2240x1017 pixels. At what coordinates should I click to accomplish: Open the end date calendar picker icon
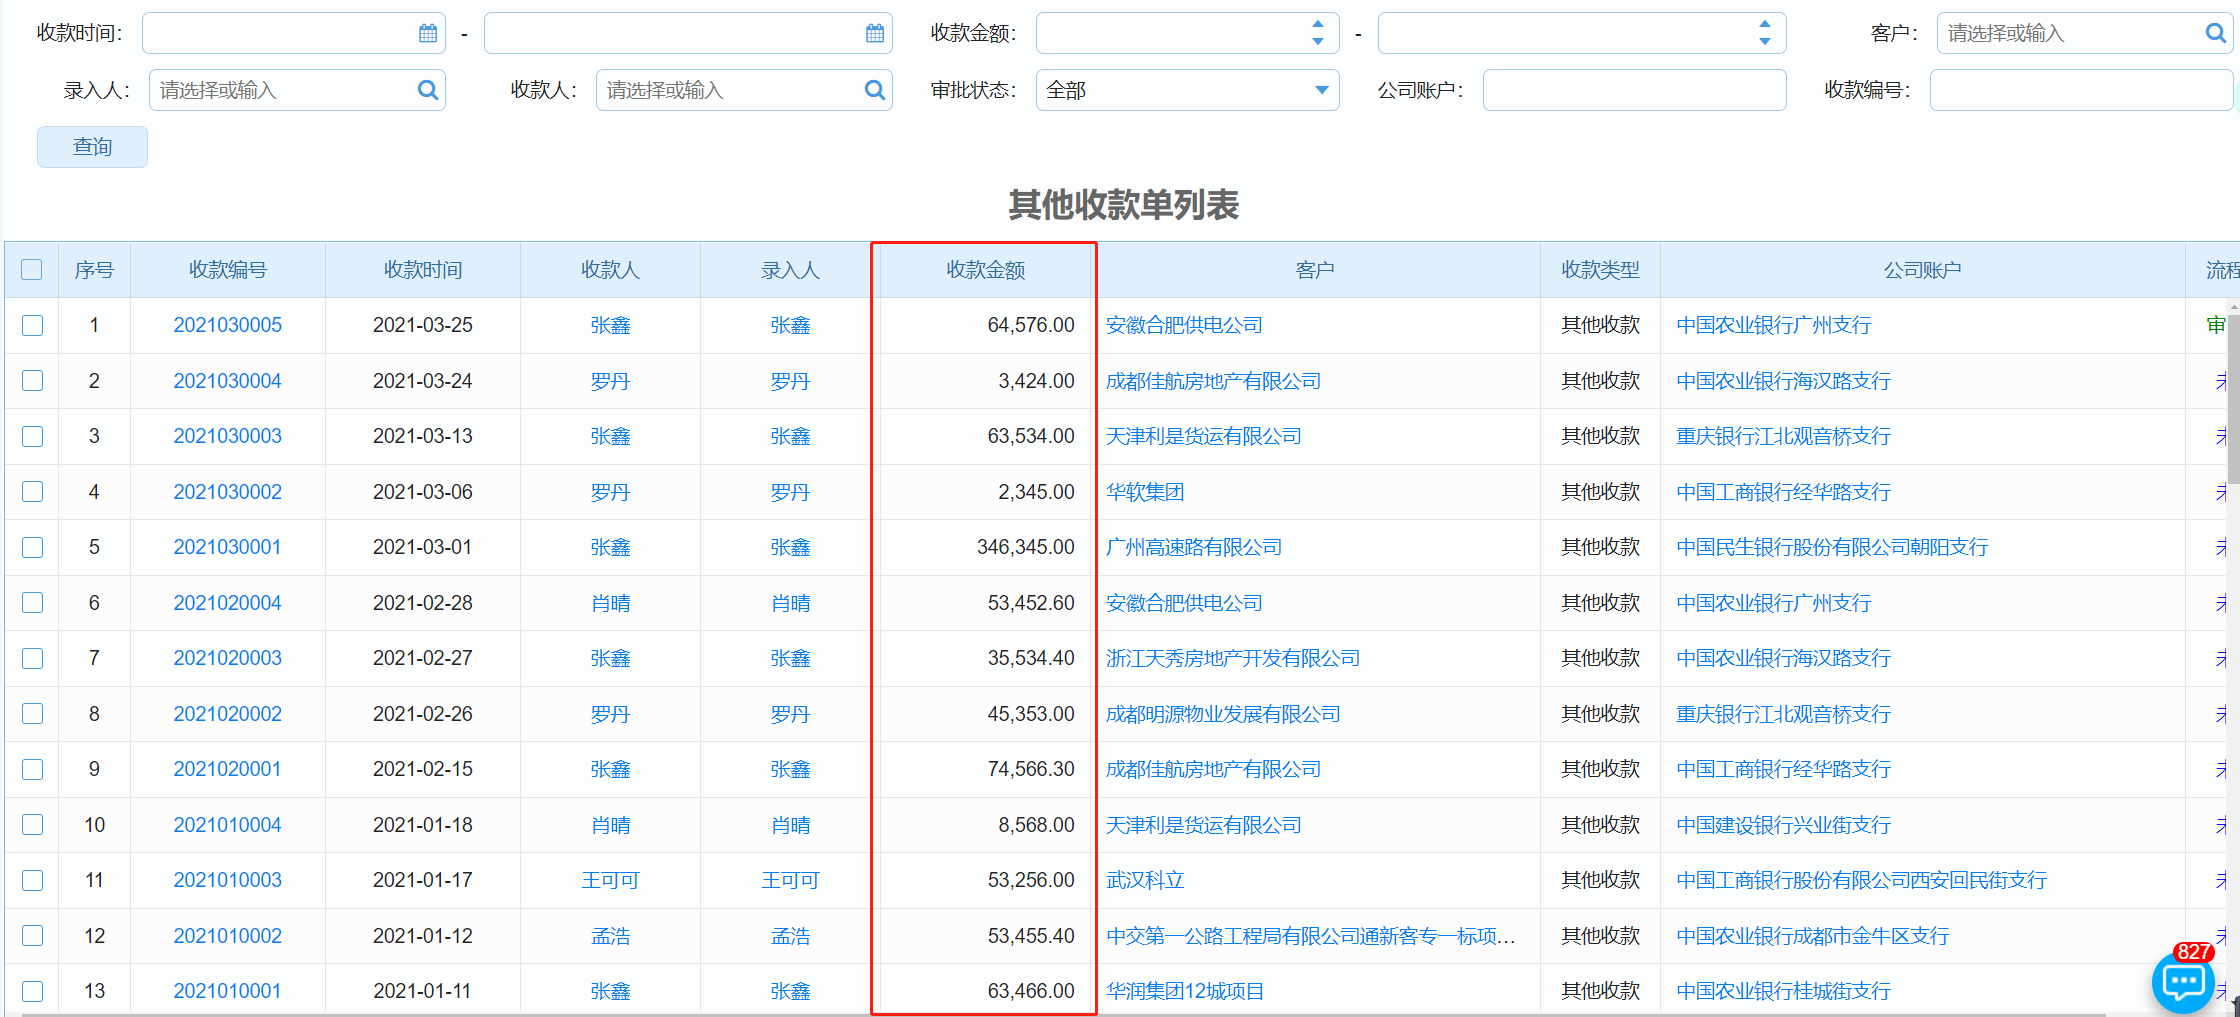[x=875, y=34]
